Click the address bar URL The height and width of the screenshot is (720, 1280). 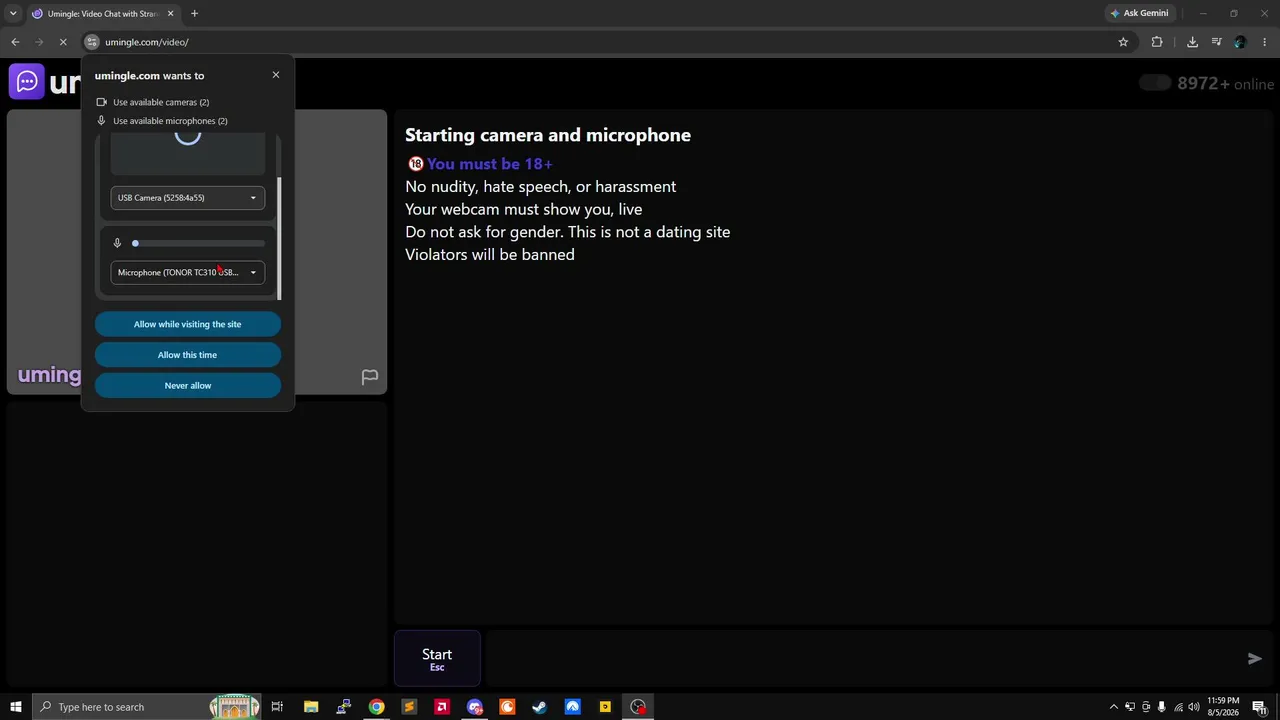coord(147,42)
